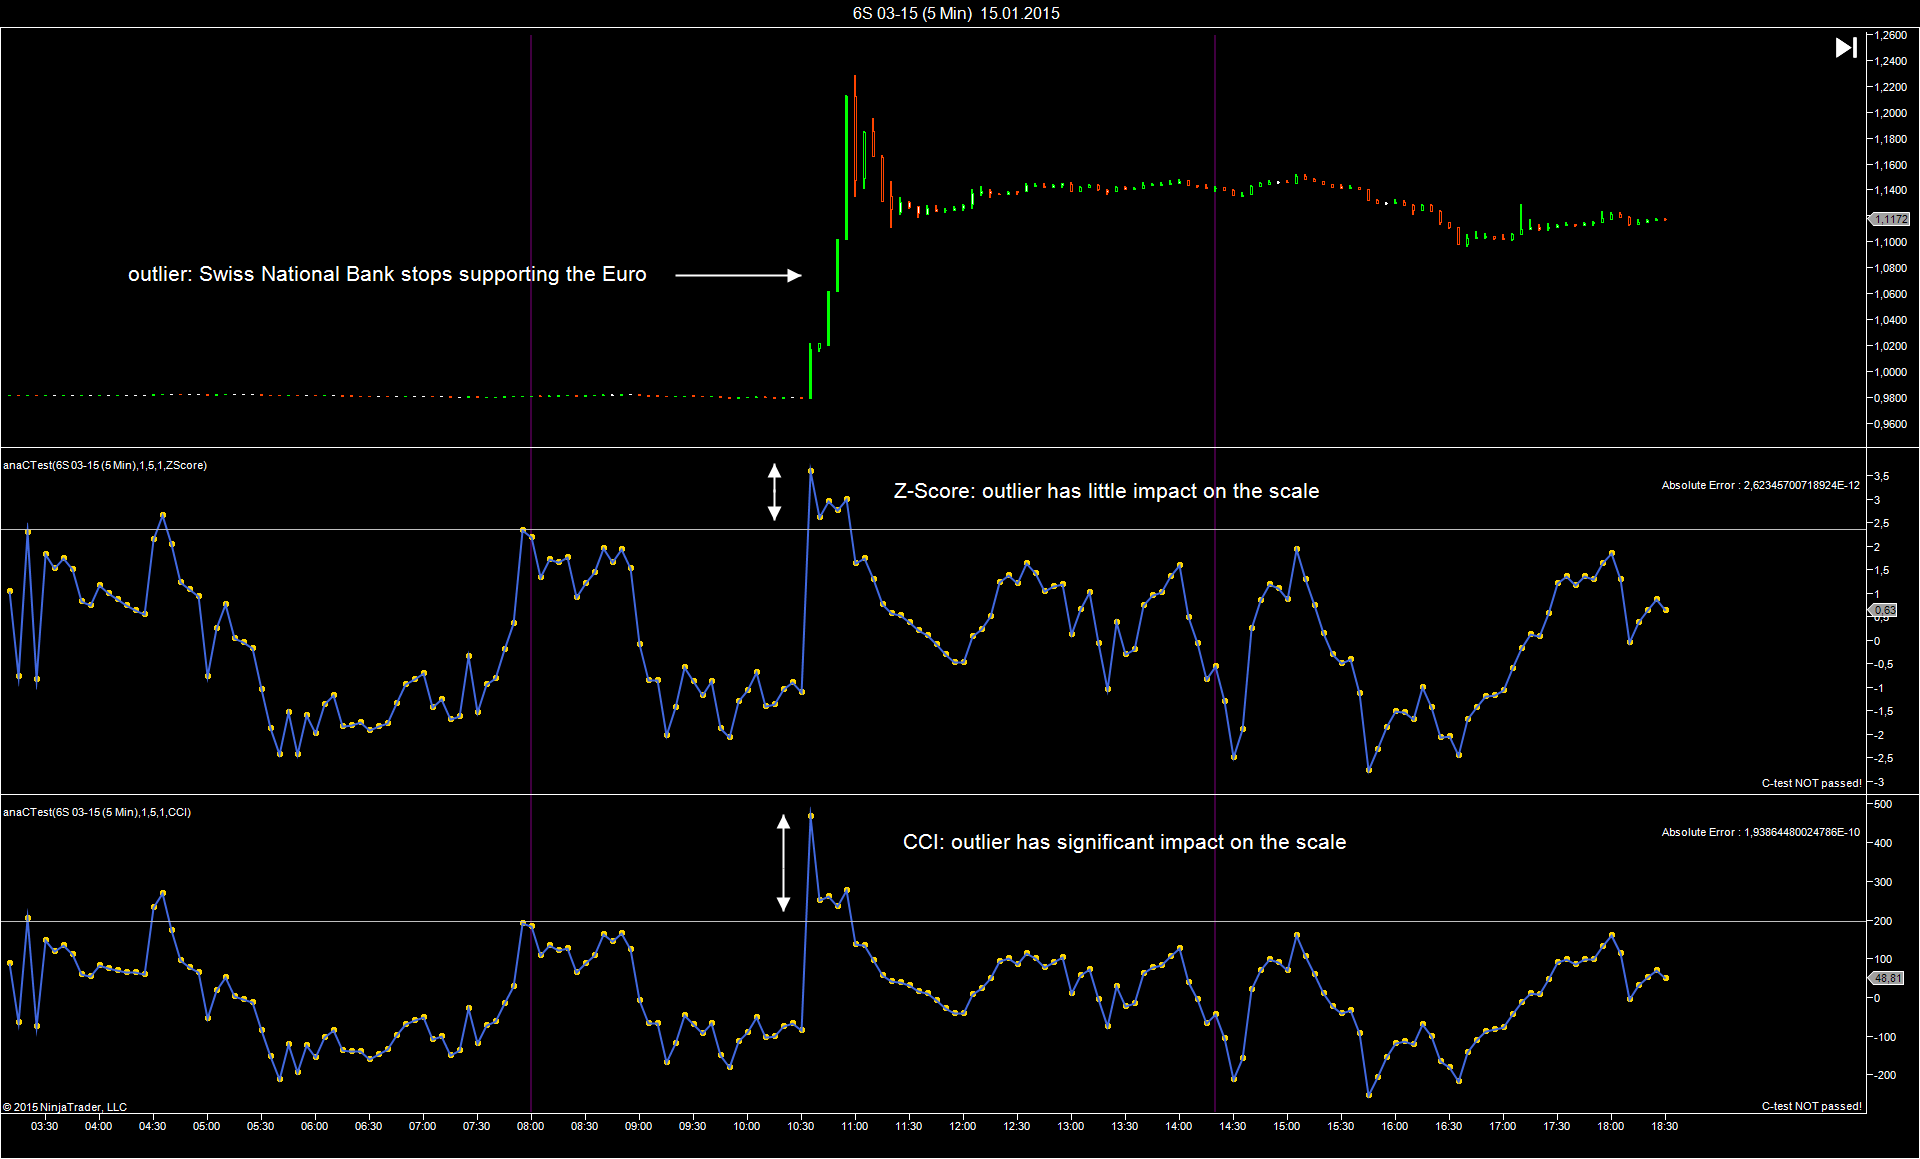
Task: Click the 1,2600 price axis label
Action: 1890,35
